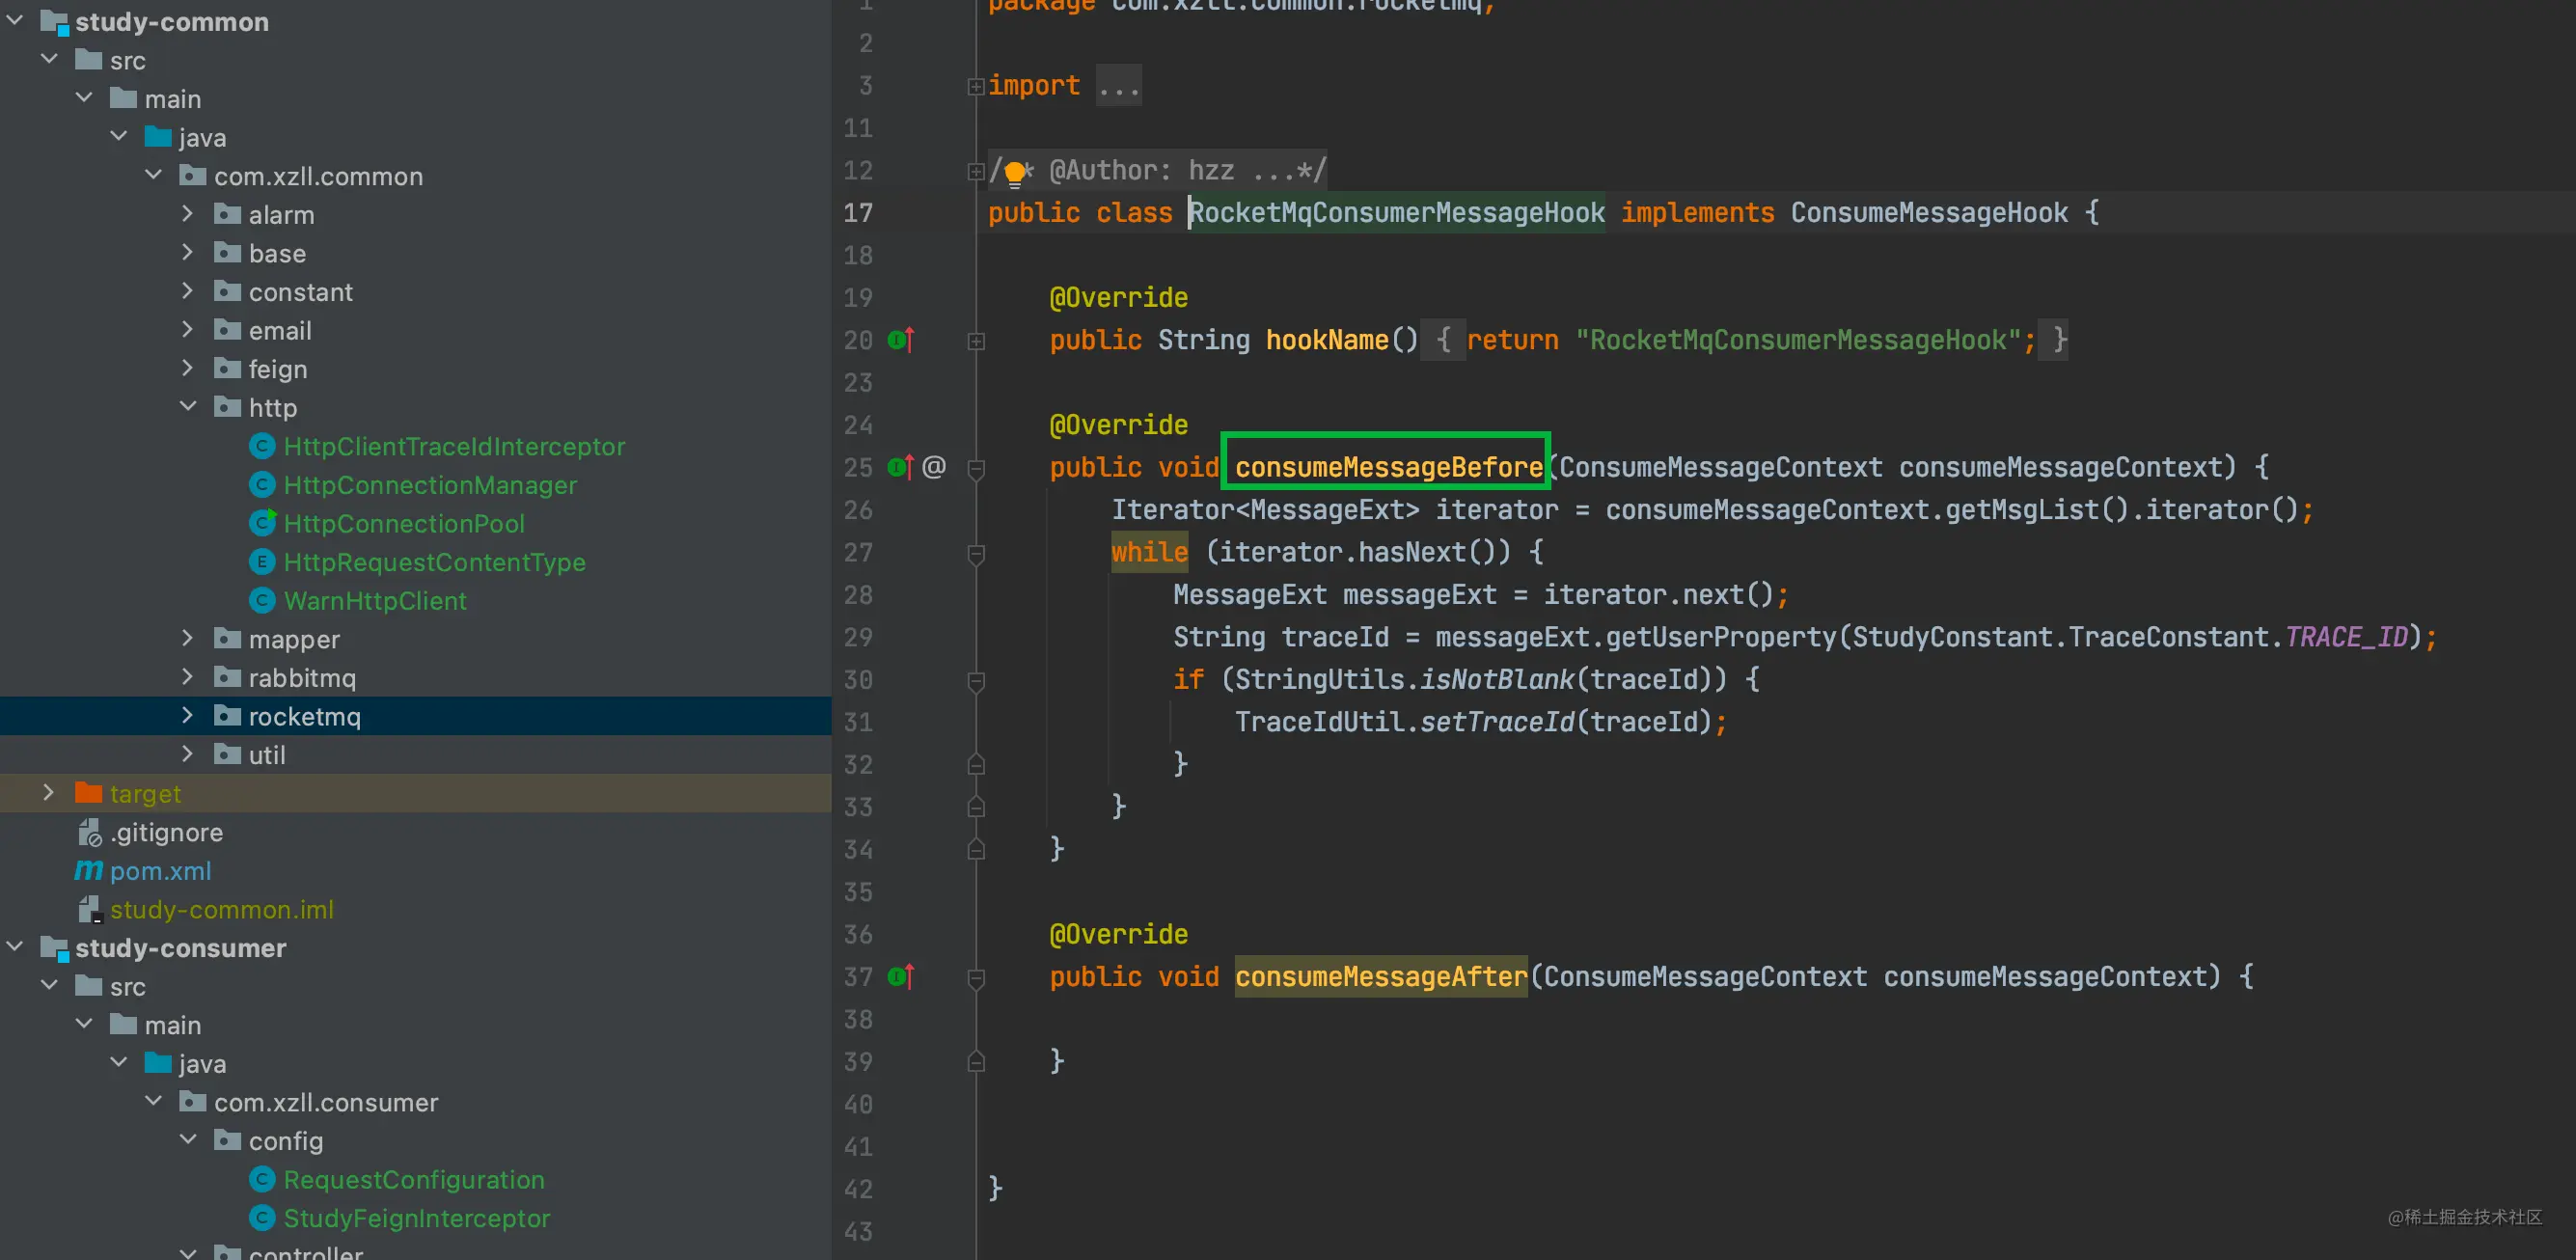The image size is (2576, 1260).
Task: Click the getUserProperty call on line 29
Action: pyautogui.click(x=1721, y=637)
